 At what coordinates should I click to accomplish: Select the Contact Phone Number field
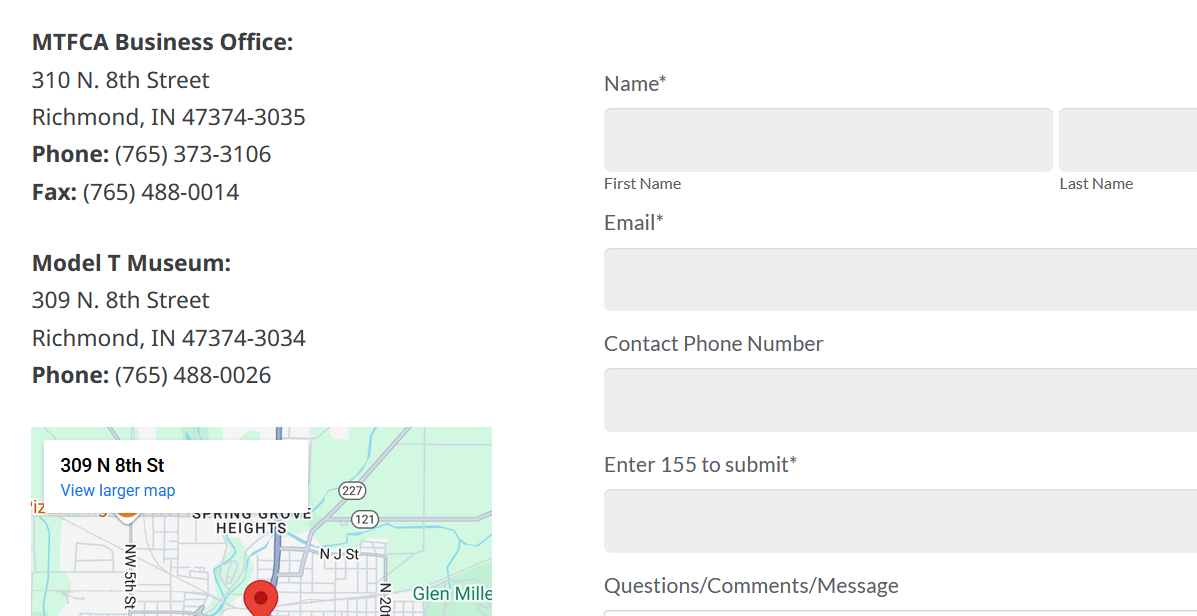(900, 400)
